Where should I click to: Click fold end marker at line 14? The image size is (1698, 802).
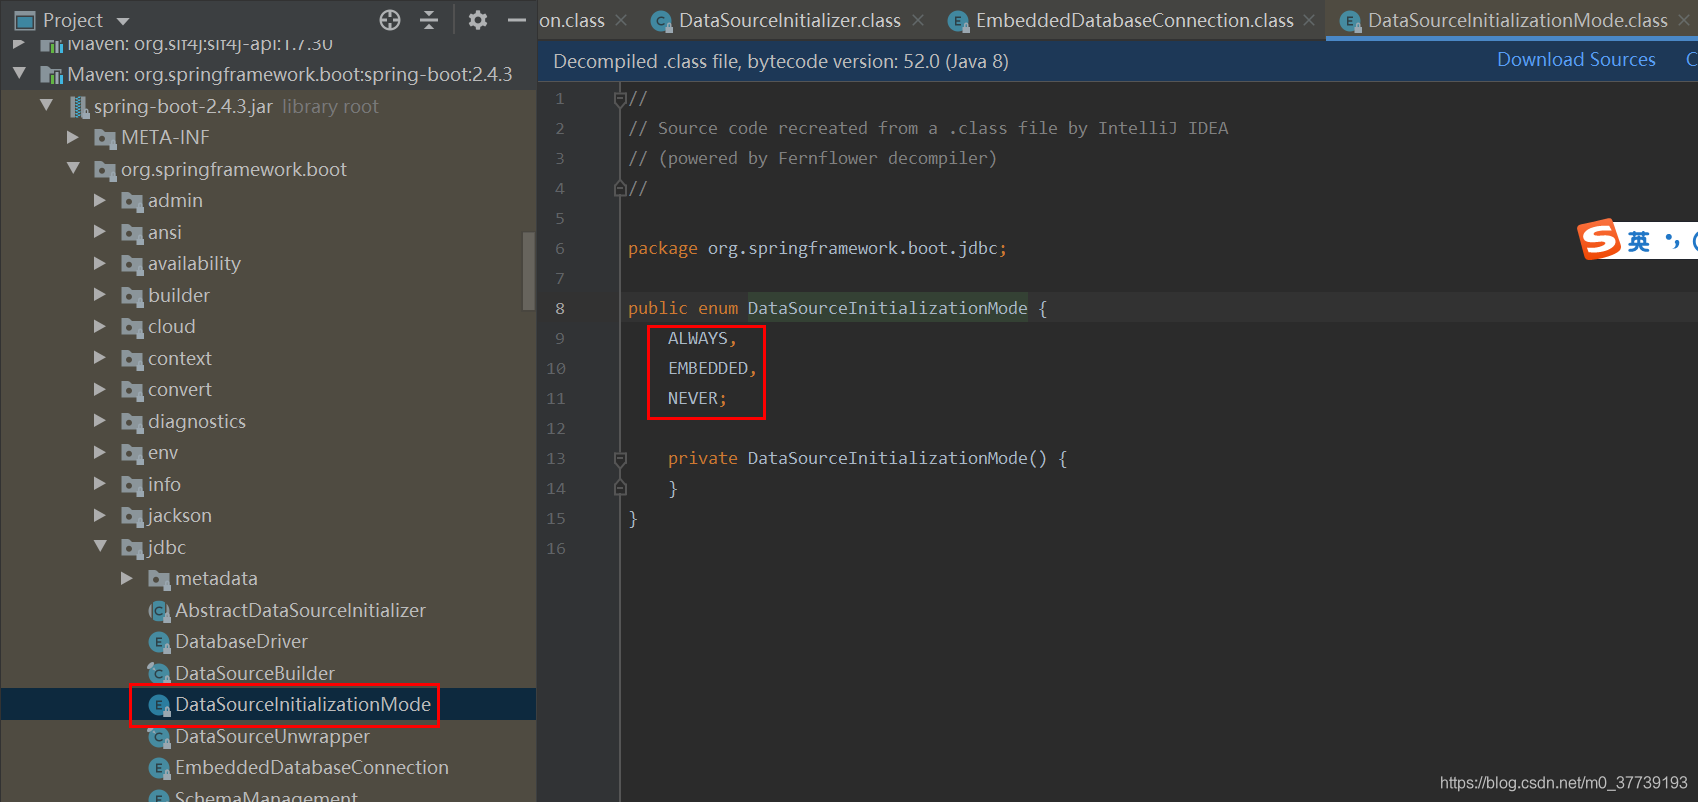pyautogui.click(x=620, y=488)
